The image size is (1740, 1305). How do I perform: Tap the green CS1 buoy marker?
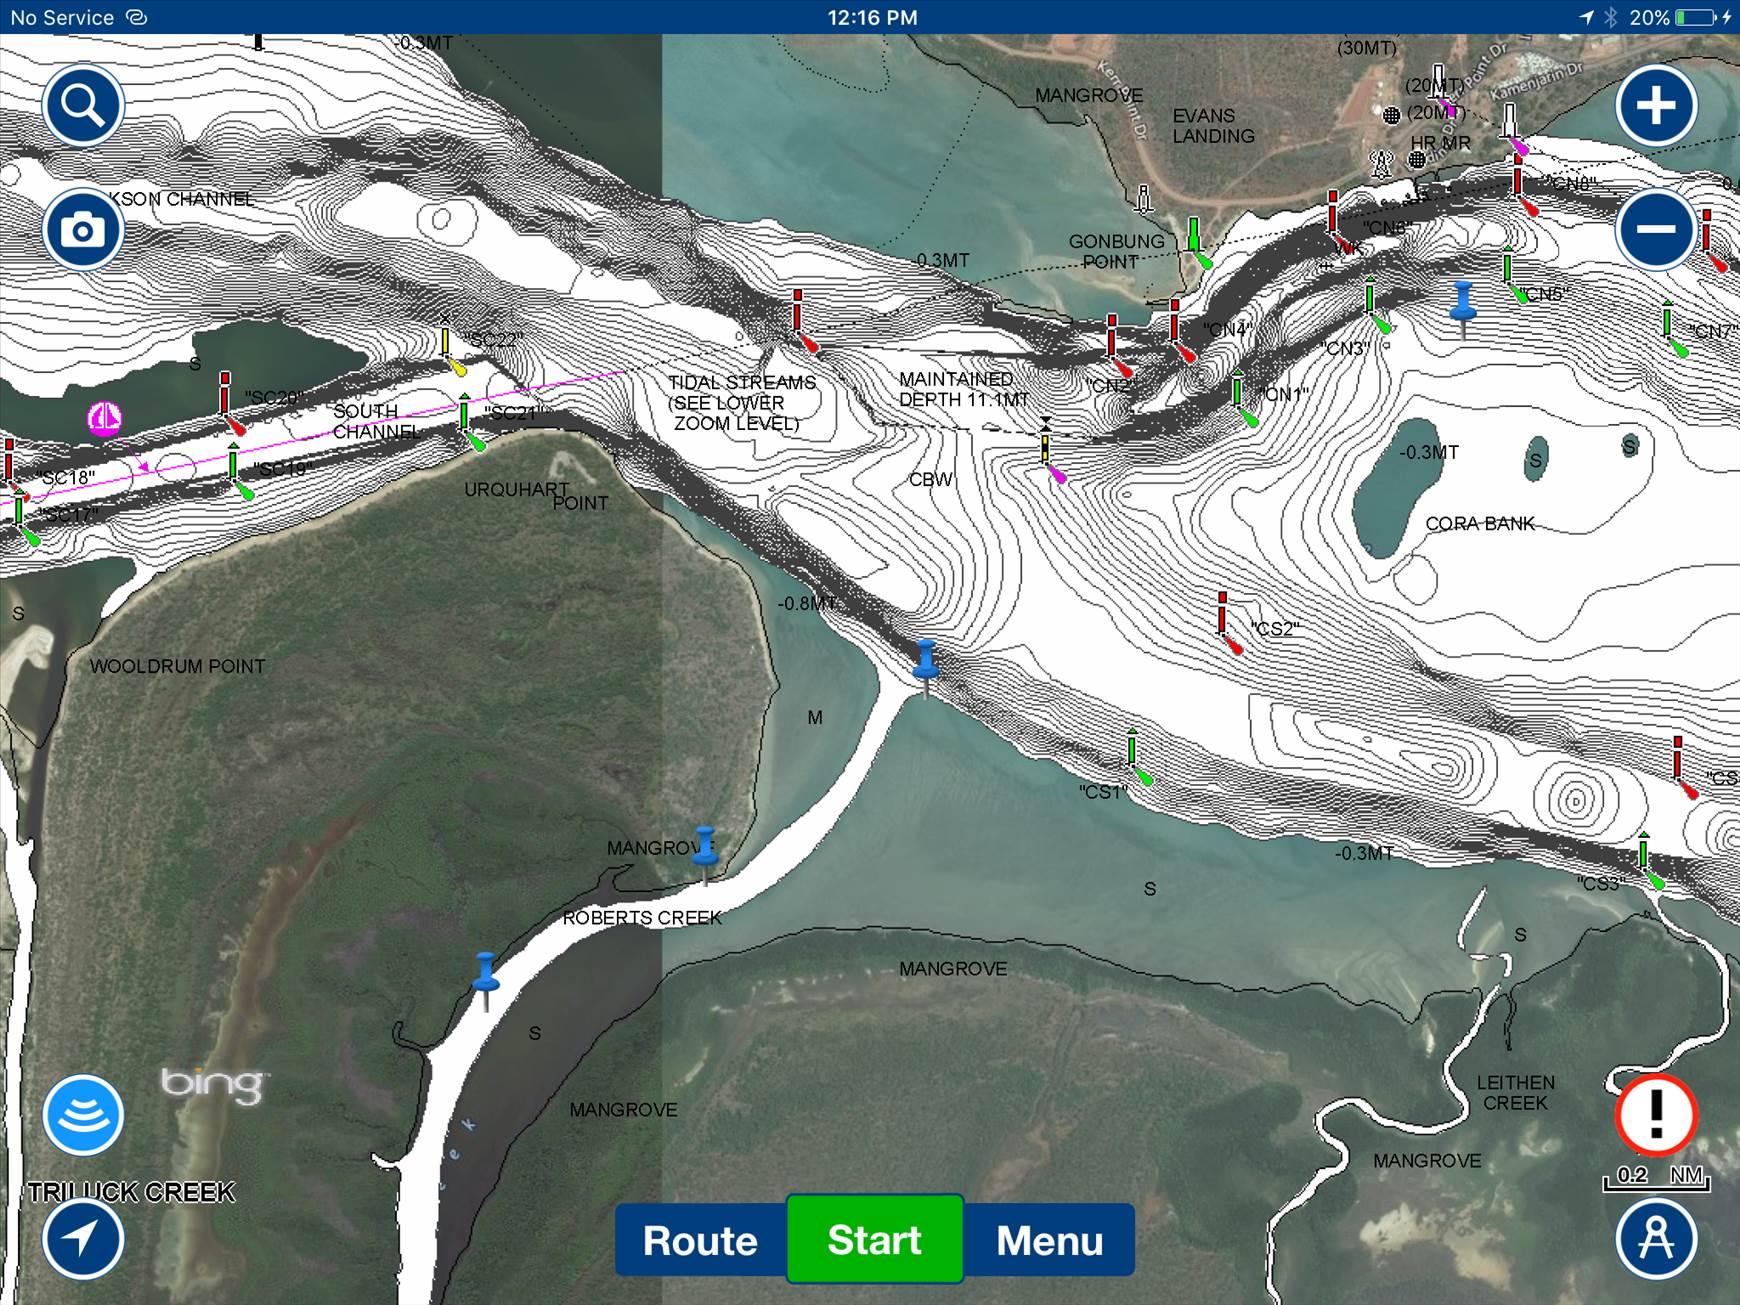coord(1134,755)
